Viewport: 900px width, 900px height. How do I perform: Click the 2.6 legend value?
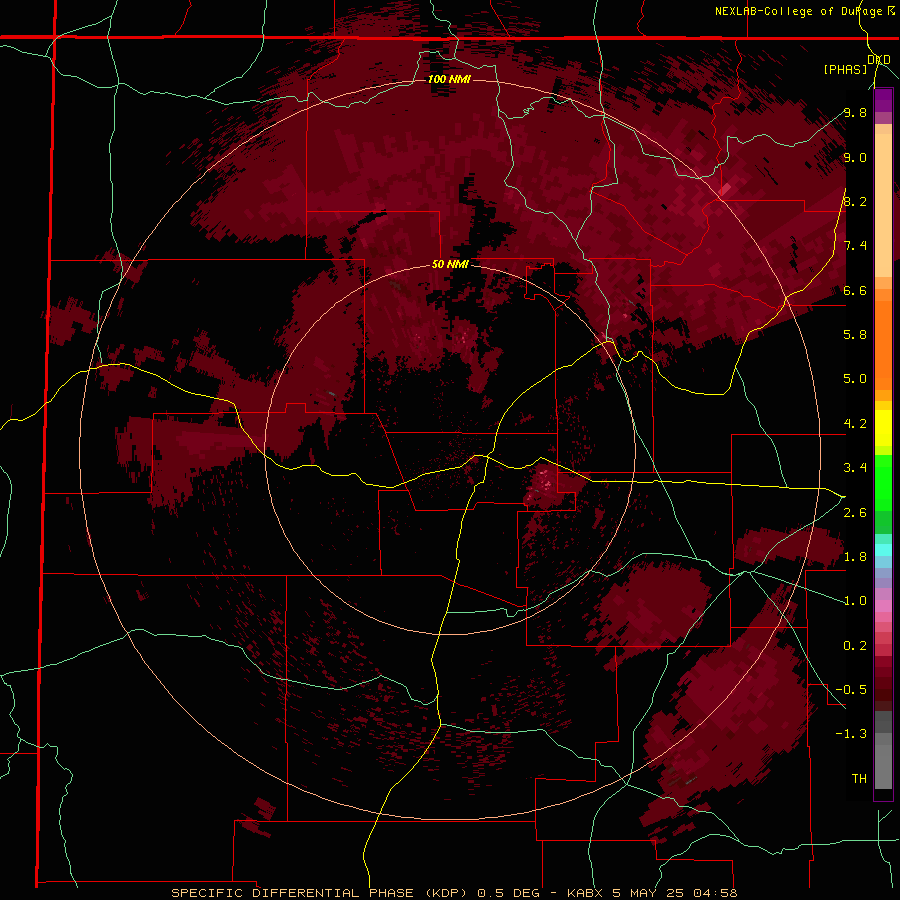[855, 513]
